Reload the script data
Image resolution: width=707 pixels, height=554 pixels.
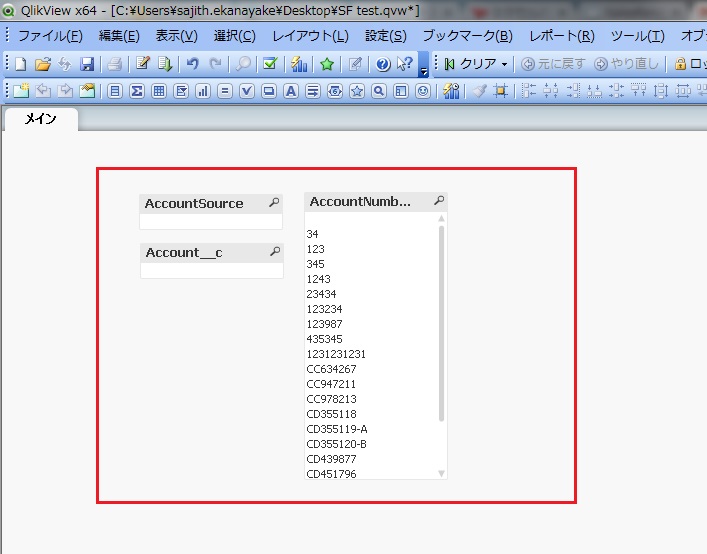coord(165,64)
